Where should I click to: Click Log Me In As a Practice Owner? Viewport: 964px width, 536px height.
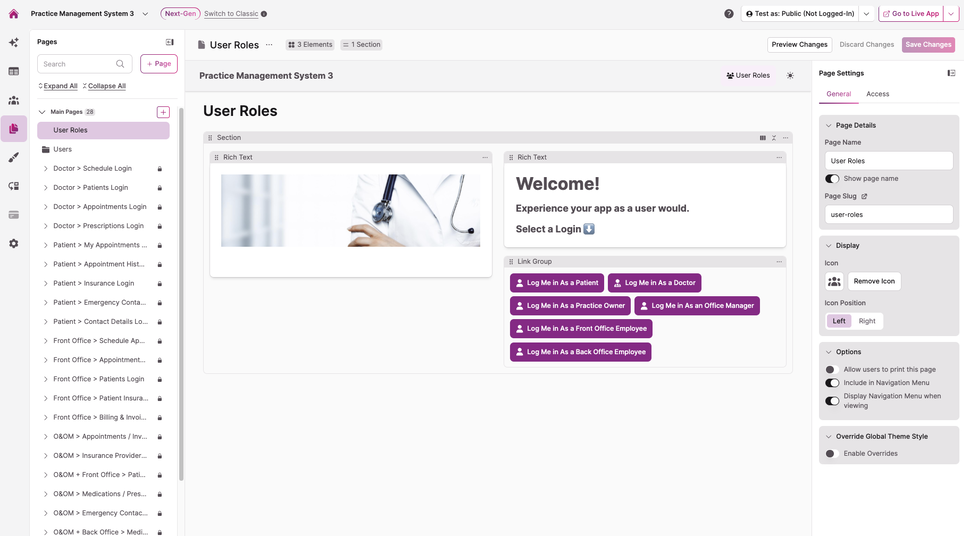pyautogui.click(x=570, y=305)
